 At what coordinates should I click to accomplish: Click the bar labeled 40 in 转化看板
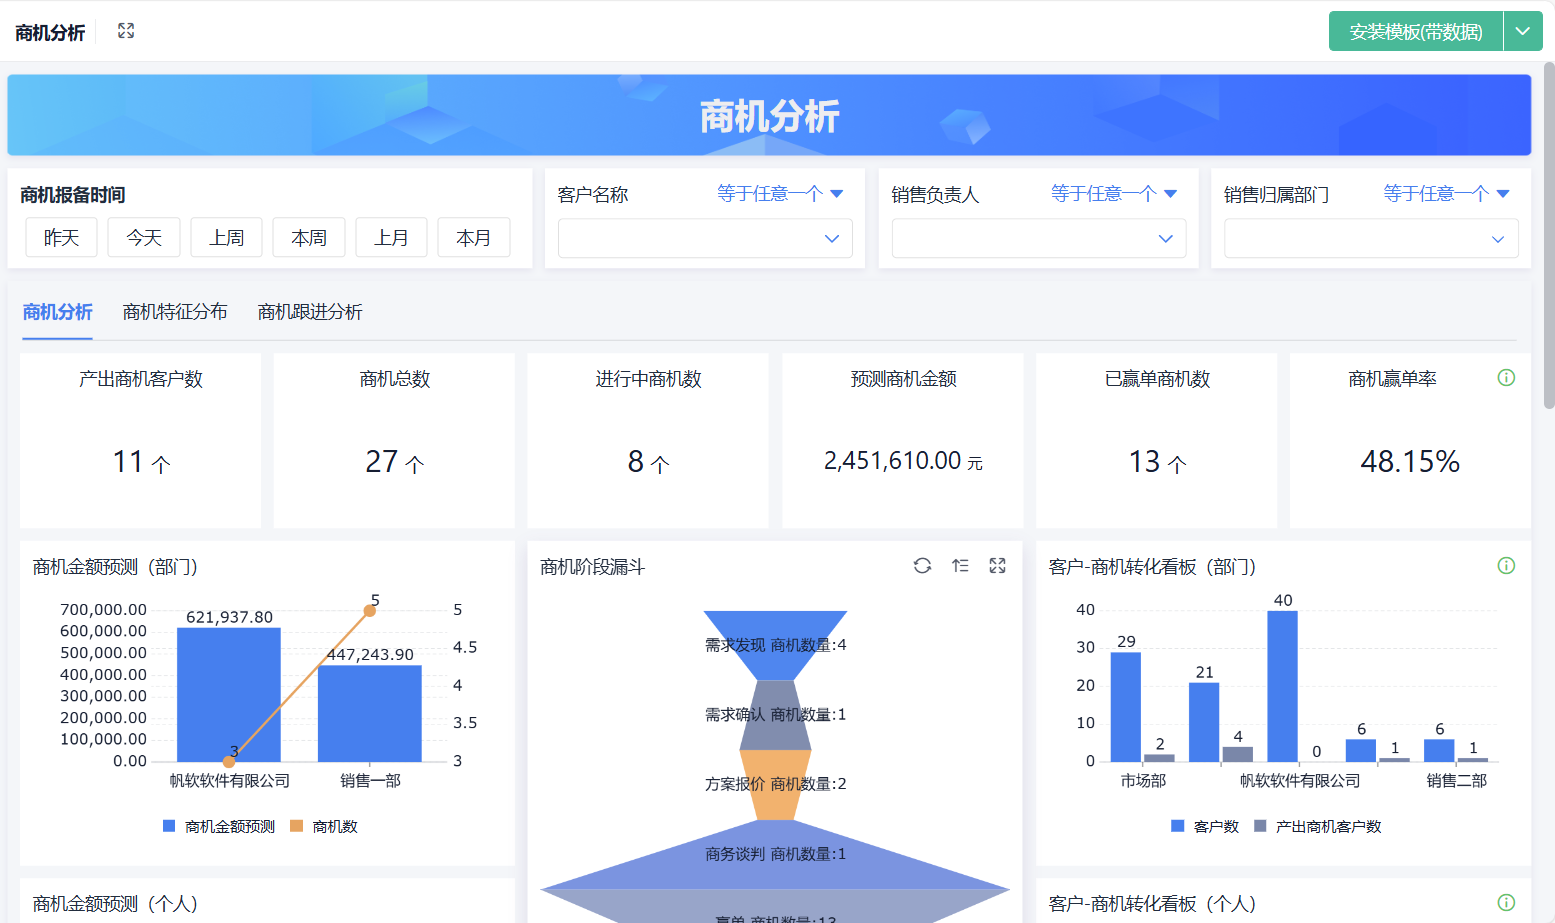click(1283, 686)
